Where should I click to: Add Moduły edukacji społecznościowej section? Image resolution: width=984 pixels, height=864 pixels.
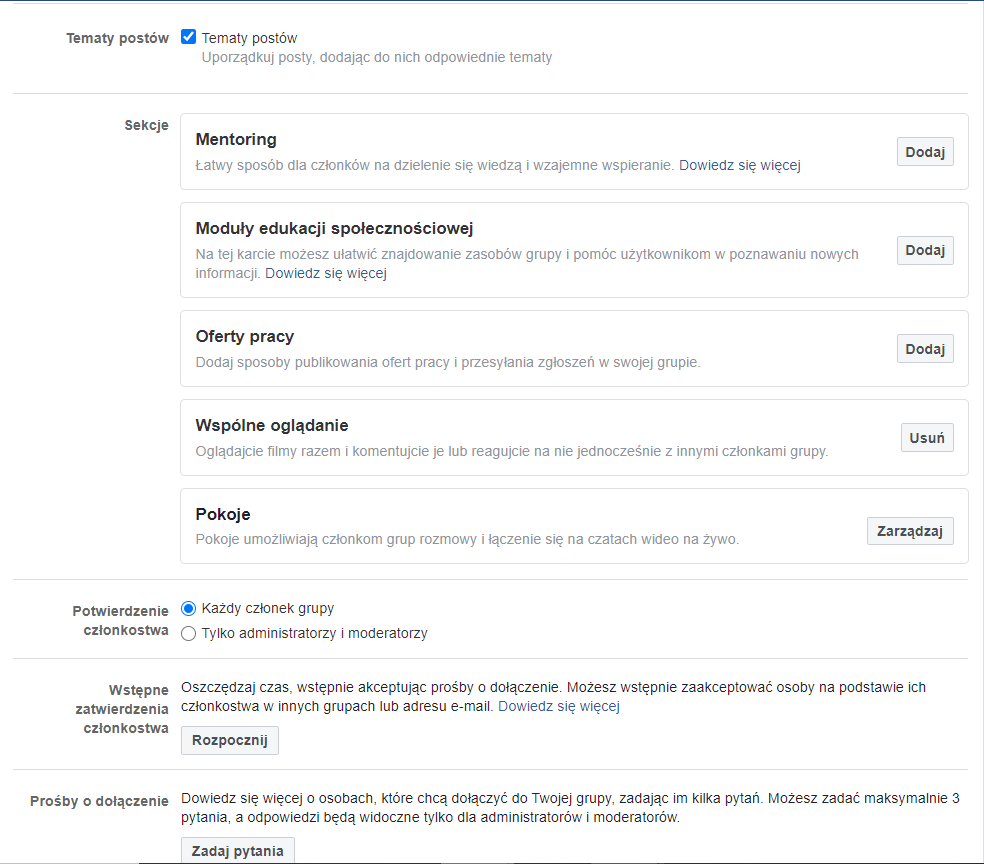point(925,250)
